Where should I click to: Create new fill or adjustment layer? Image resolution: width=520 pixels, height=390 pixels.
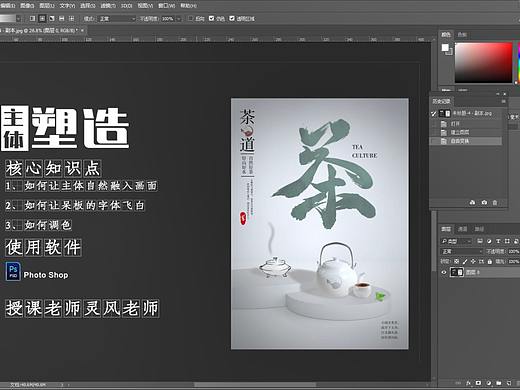tap(489, 383)
